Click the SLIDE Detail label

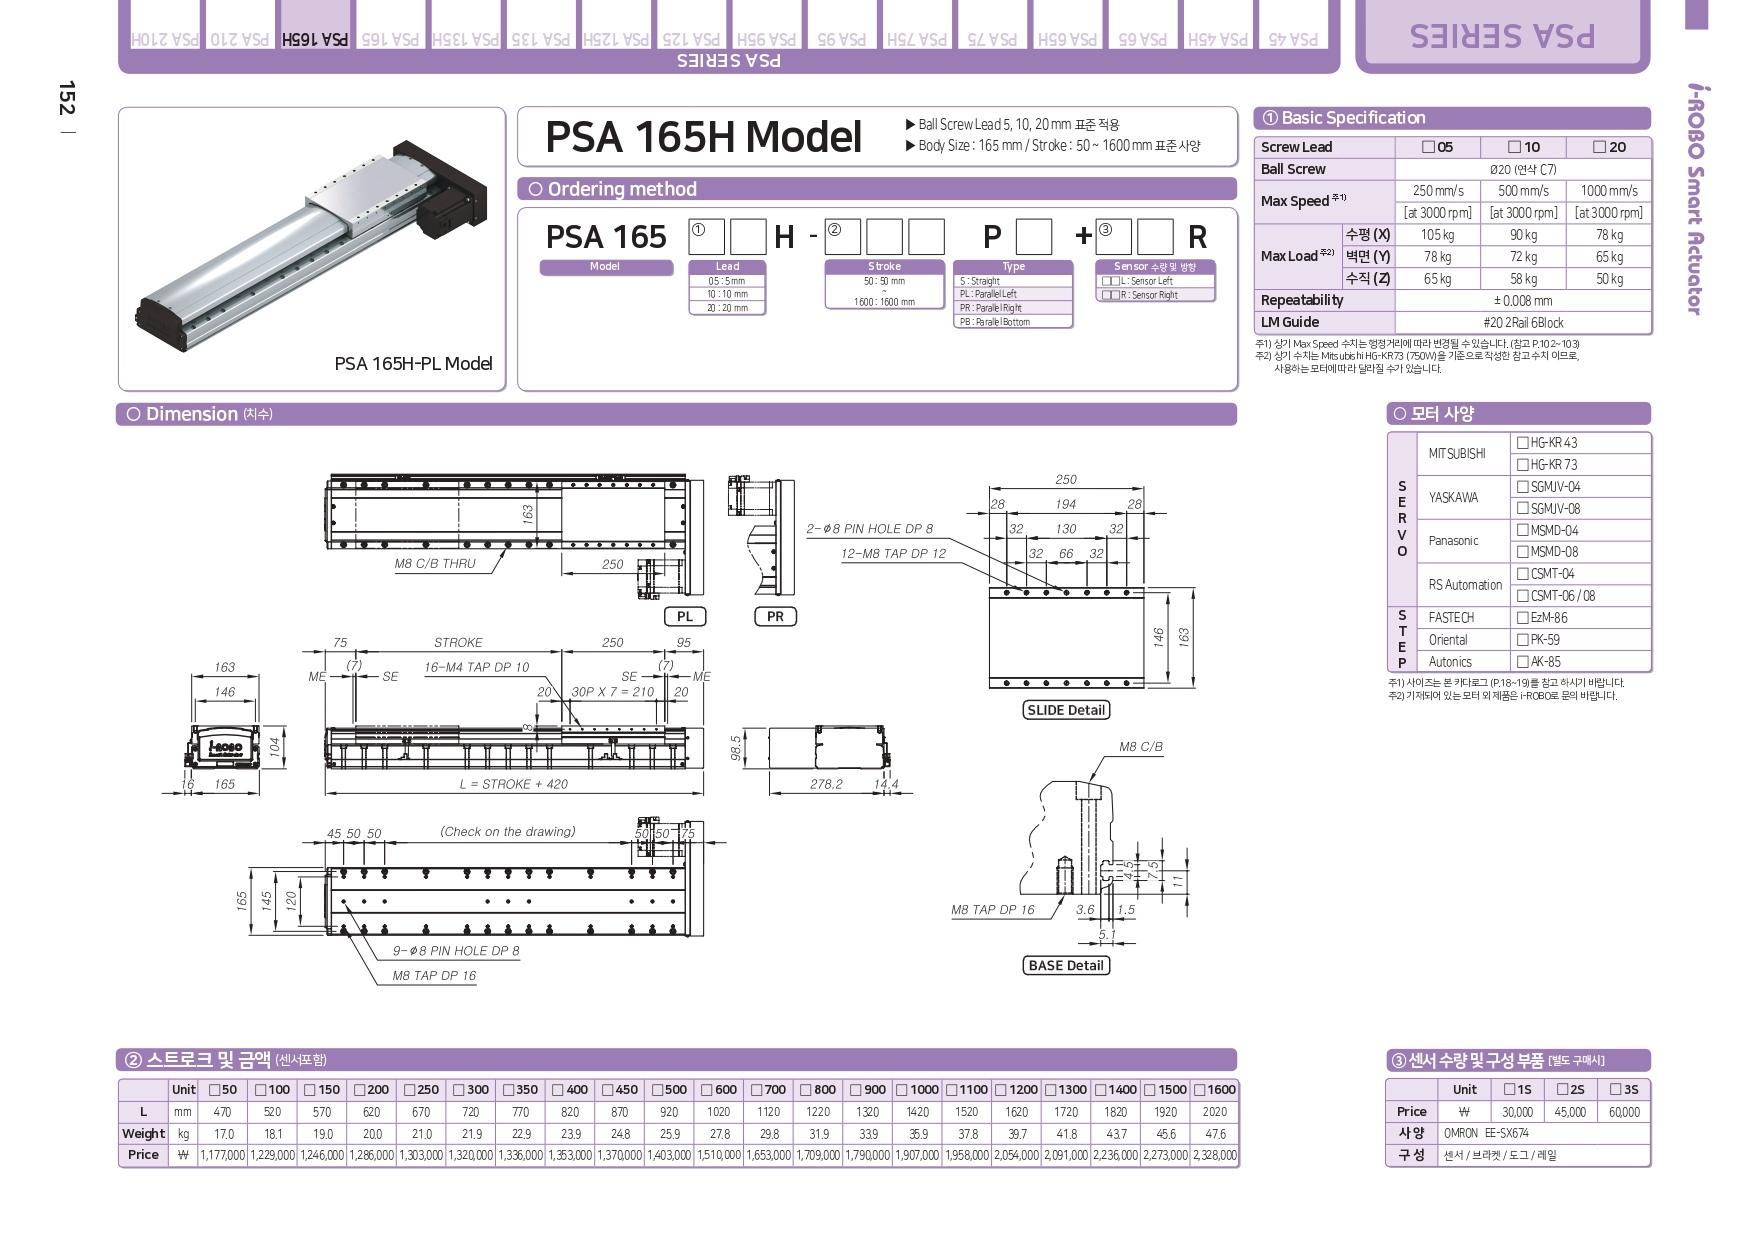1066,710
